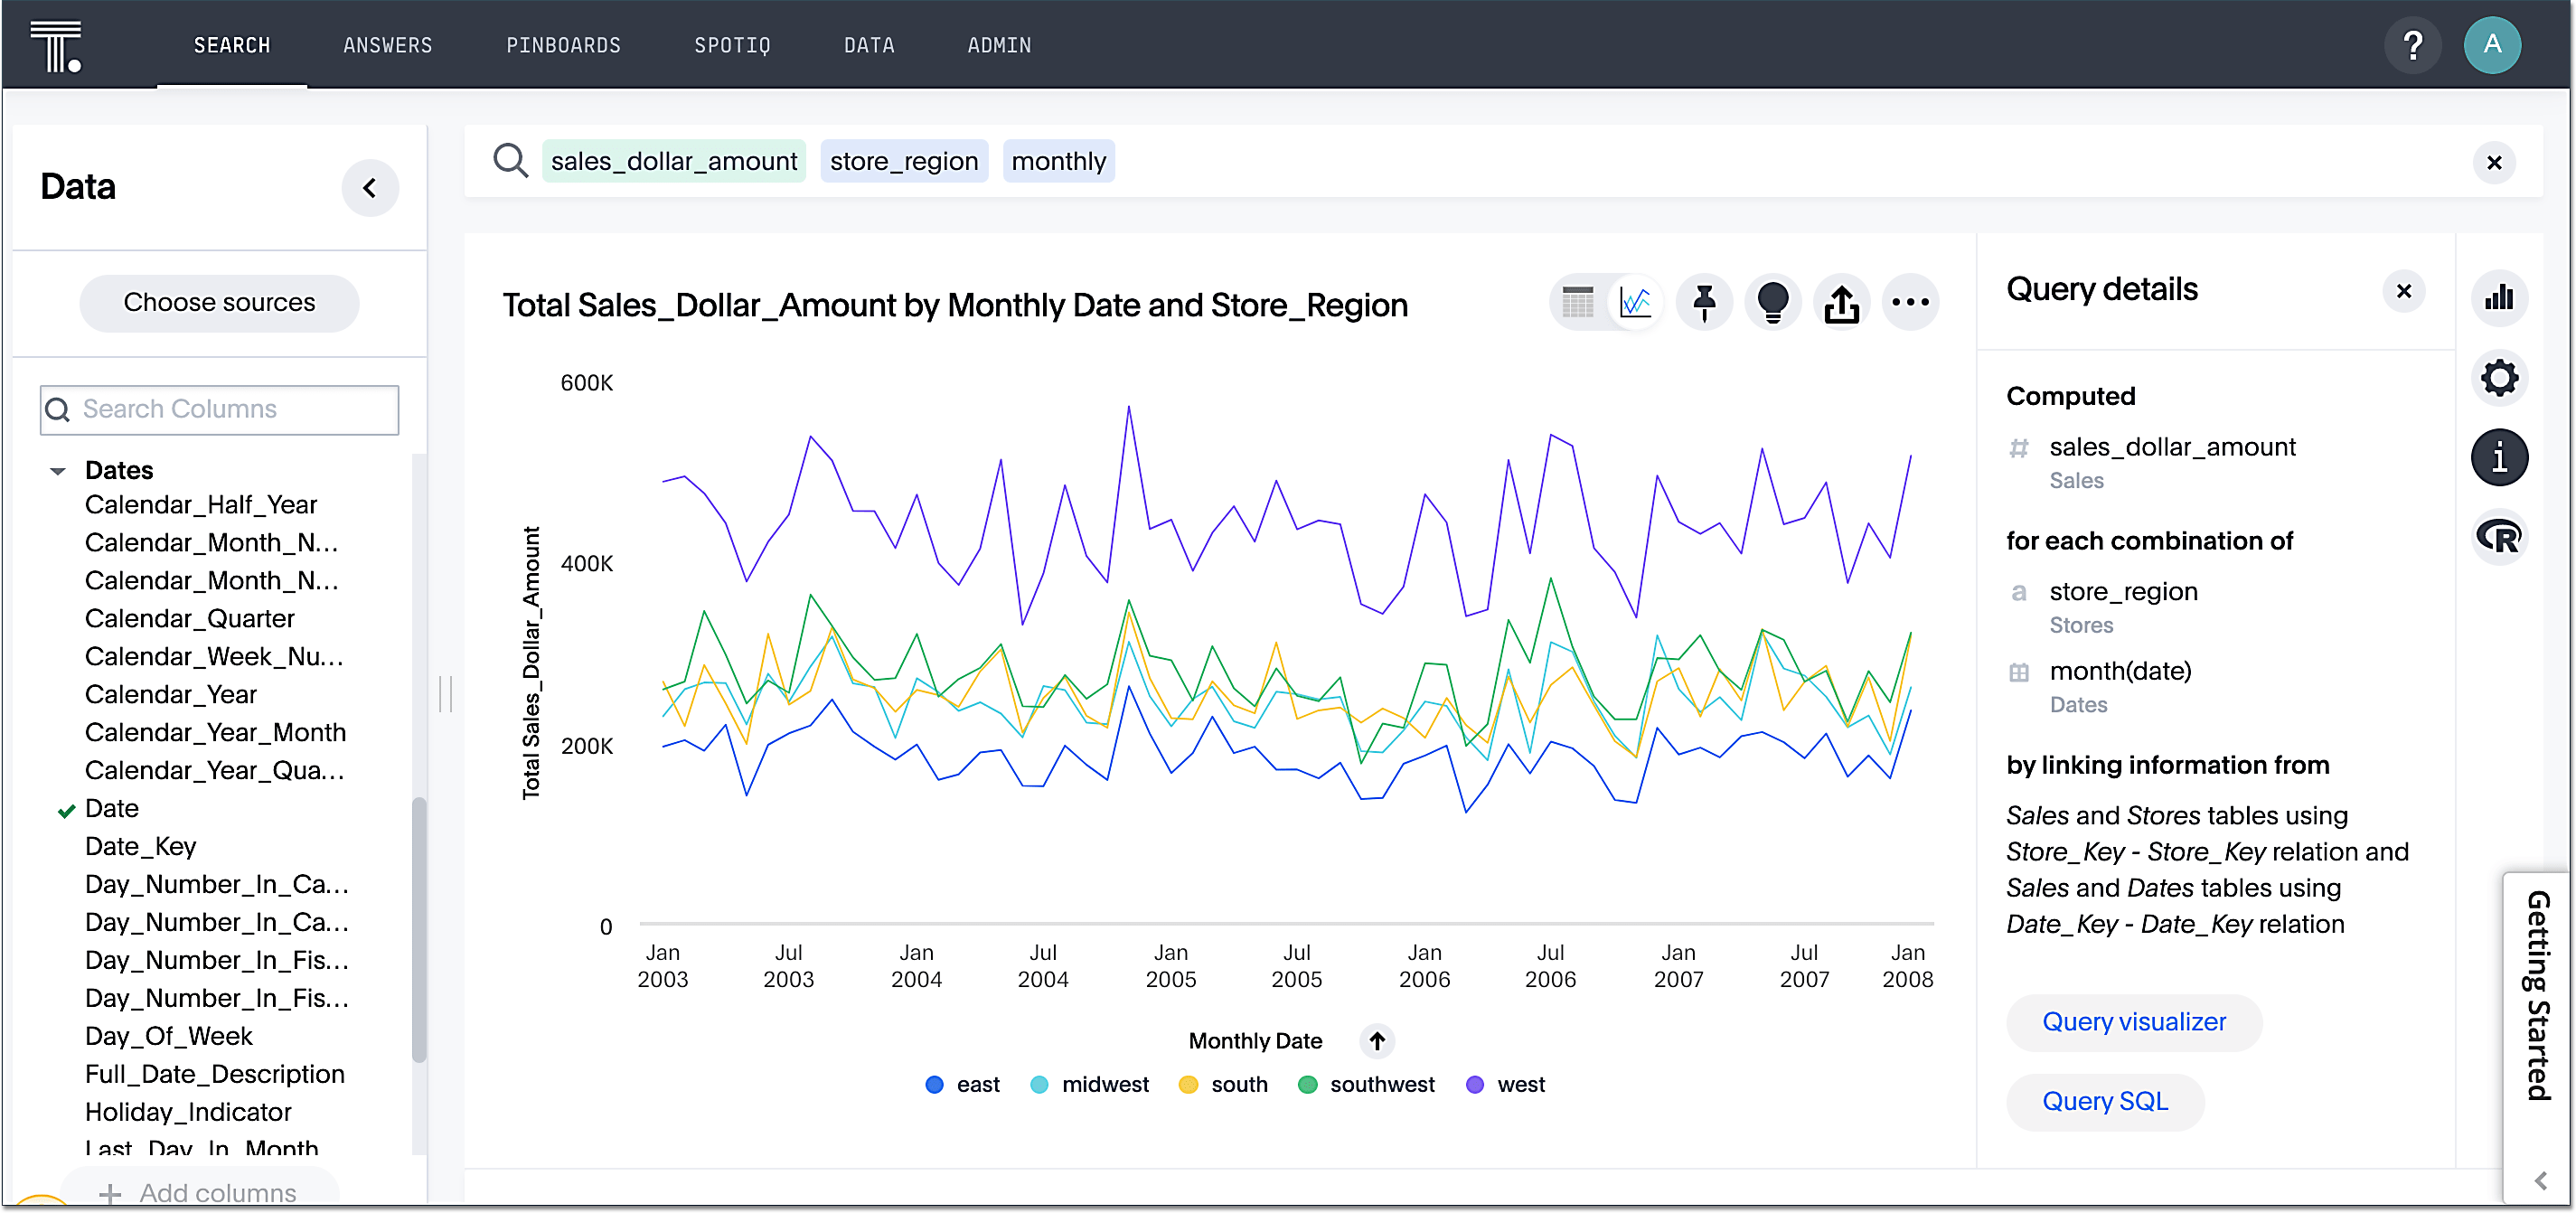Collapse the Data panel with the arrow

pos(370,188)
